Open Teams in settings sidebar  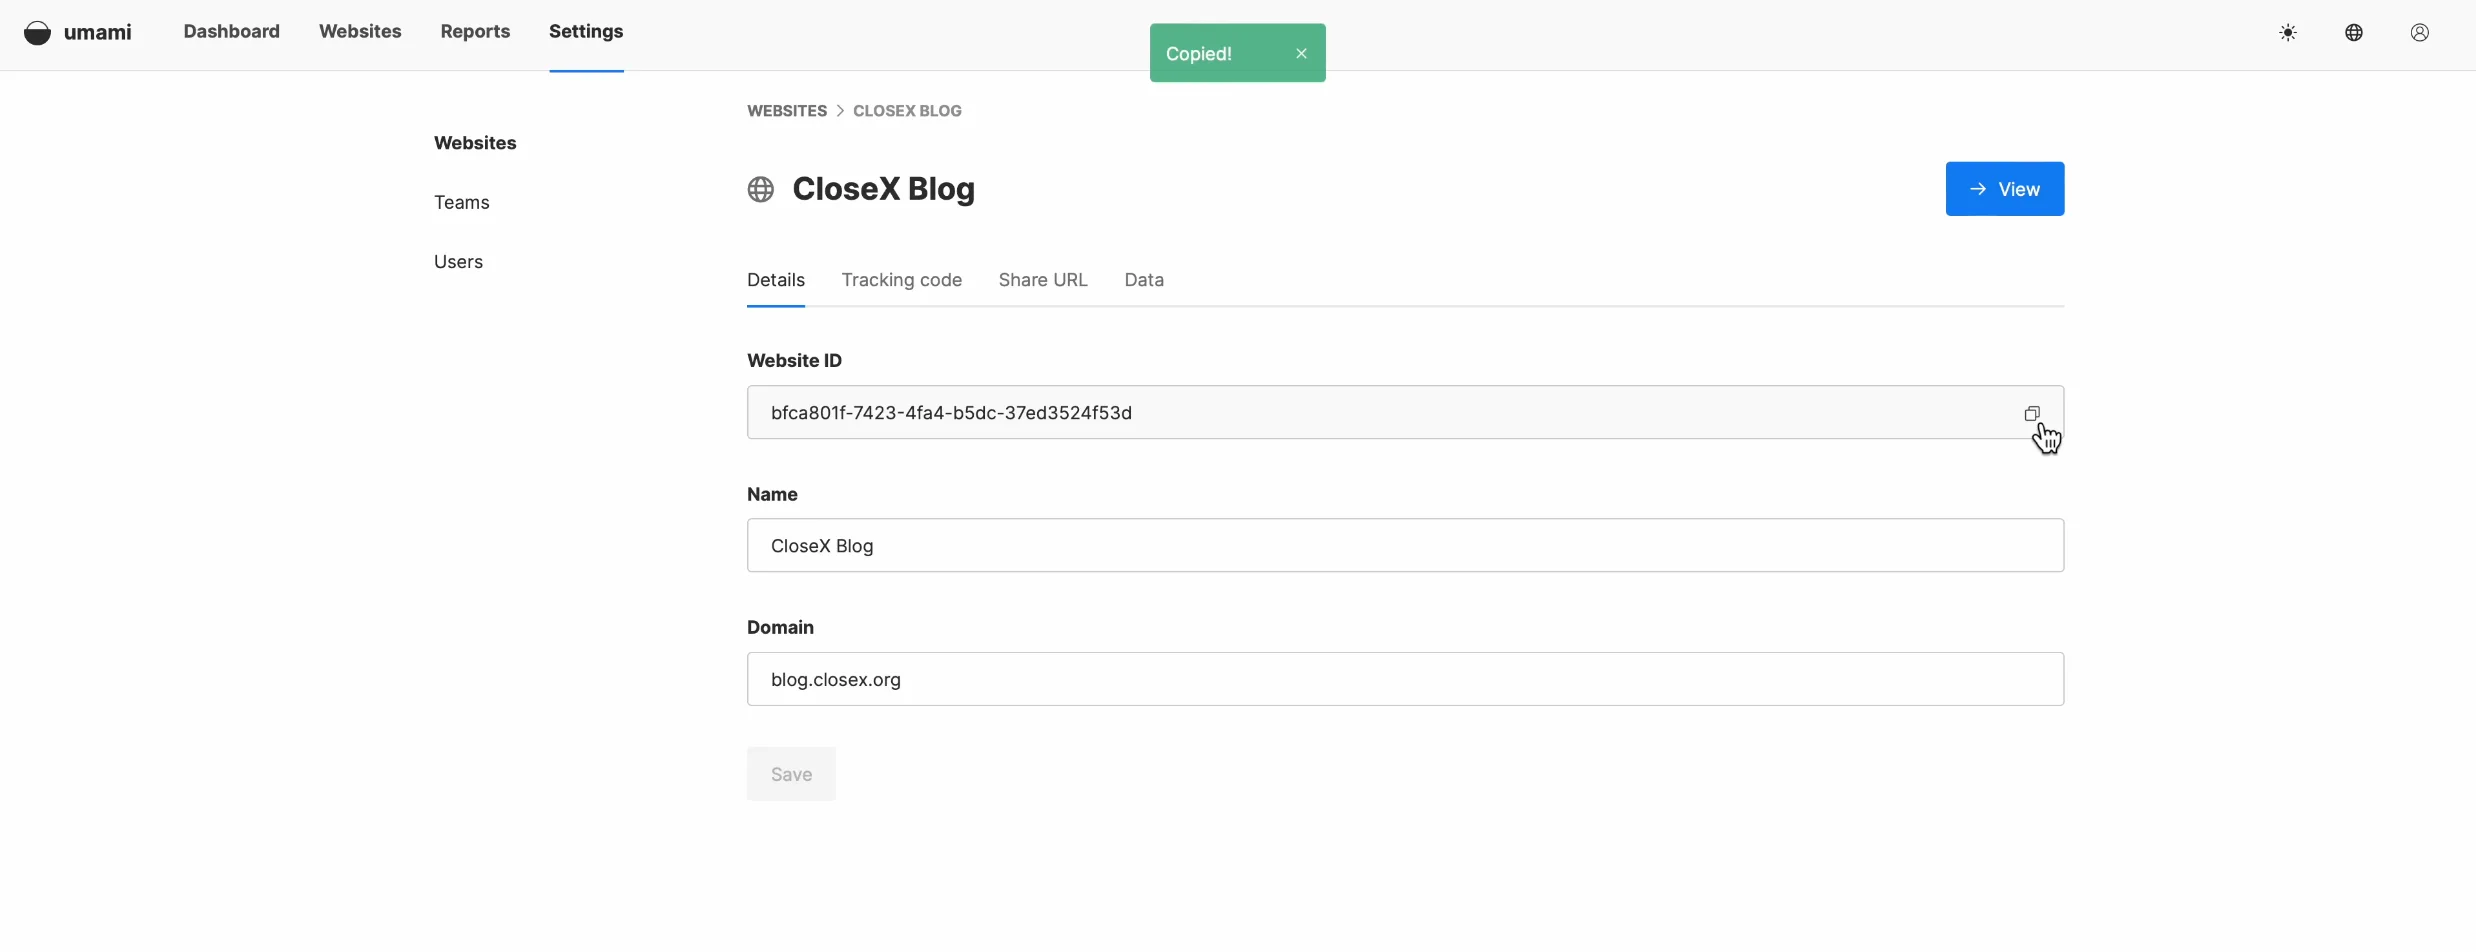[462, 202]
